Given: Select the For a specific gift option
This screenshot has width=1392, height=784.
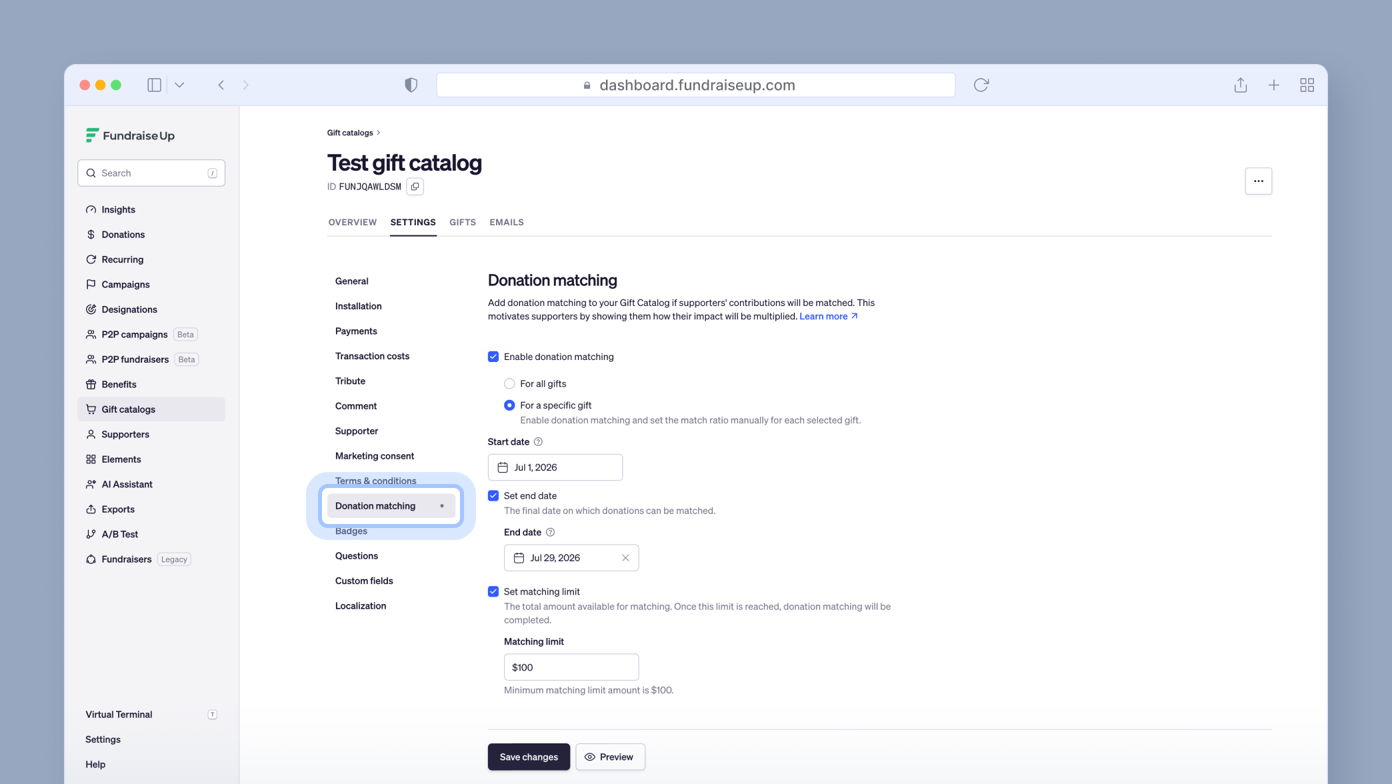Looking at the screenshot, I should (x=509, y=405).
